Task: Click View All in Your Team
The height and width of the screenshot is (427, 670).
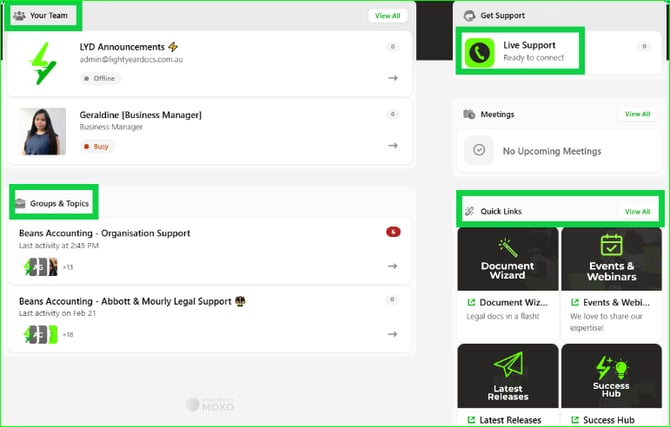Action: point(387,16)
